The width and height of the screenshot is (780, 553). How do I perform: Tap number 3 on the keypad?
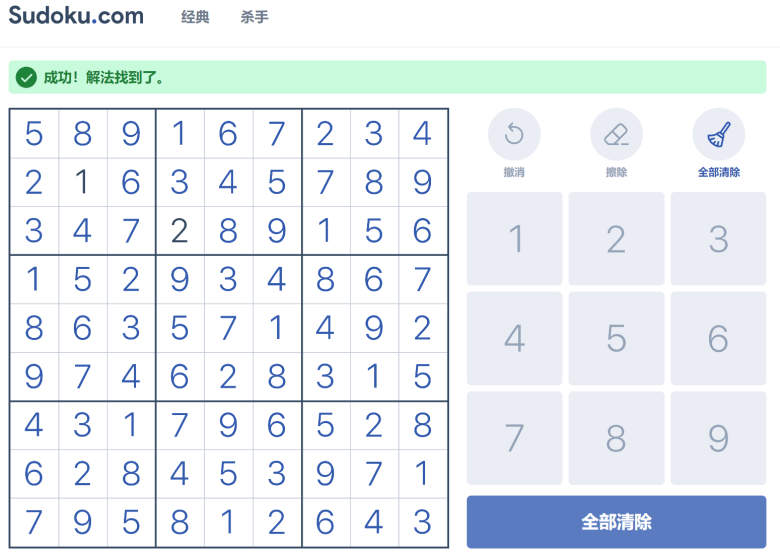click(x=718, y=239)
